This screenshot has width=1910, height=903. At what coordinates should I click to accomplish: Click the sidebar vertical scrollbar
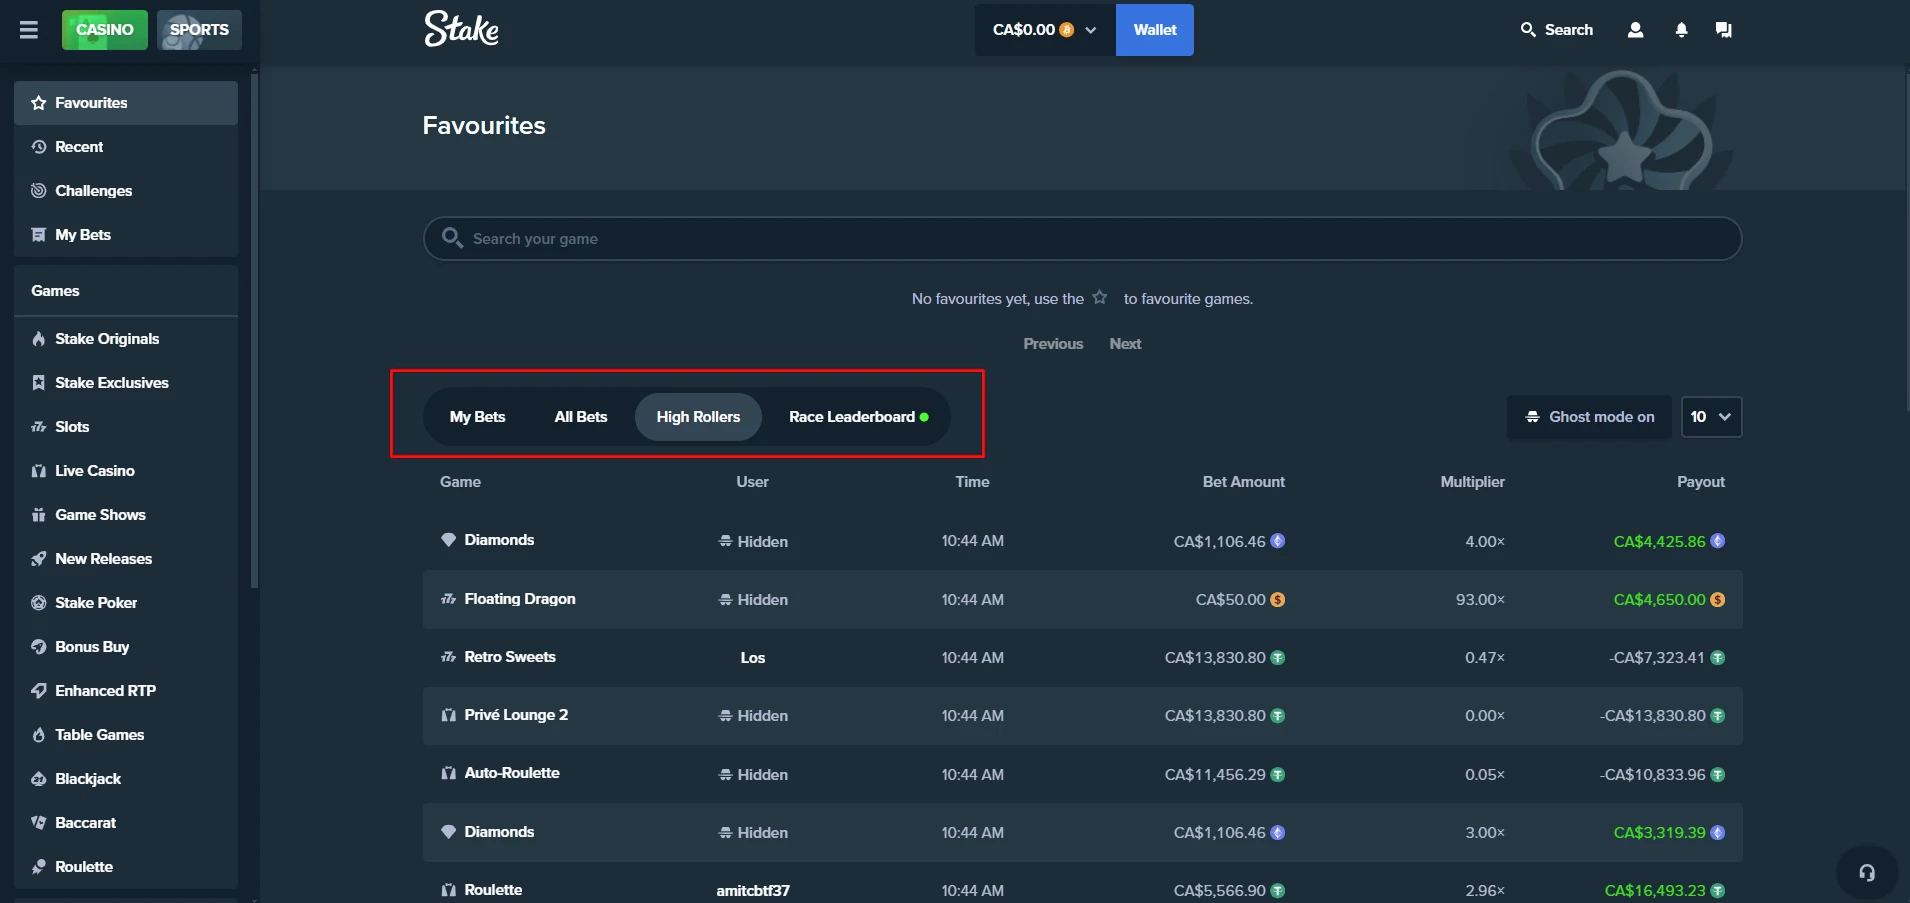click(x=254, y=330)
